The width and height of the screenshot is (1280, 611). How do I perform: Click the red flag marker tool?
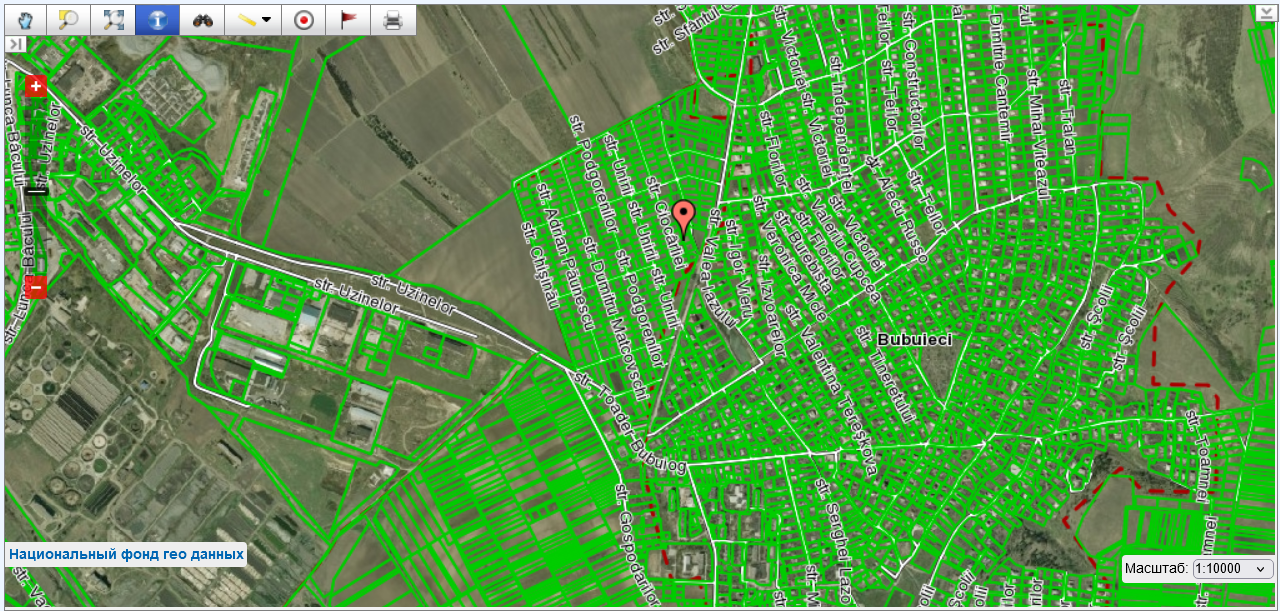(x=348, y=20)
